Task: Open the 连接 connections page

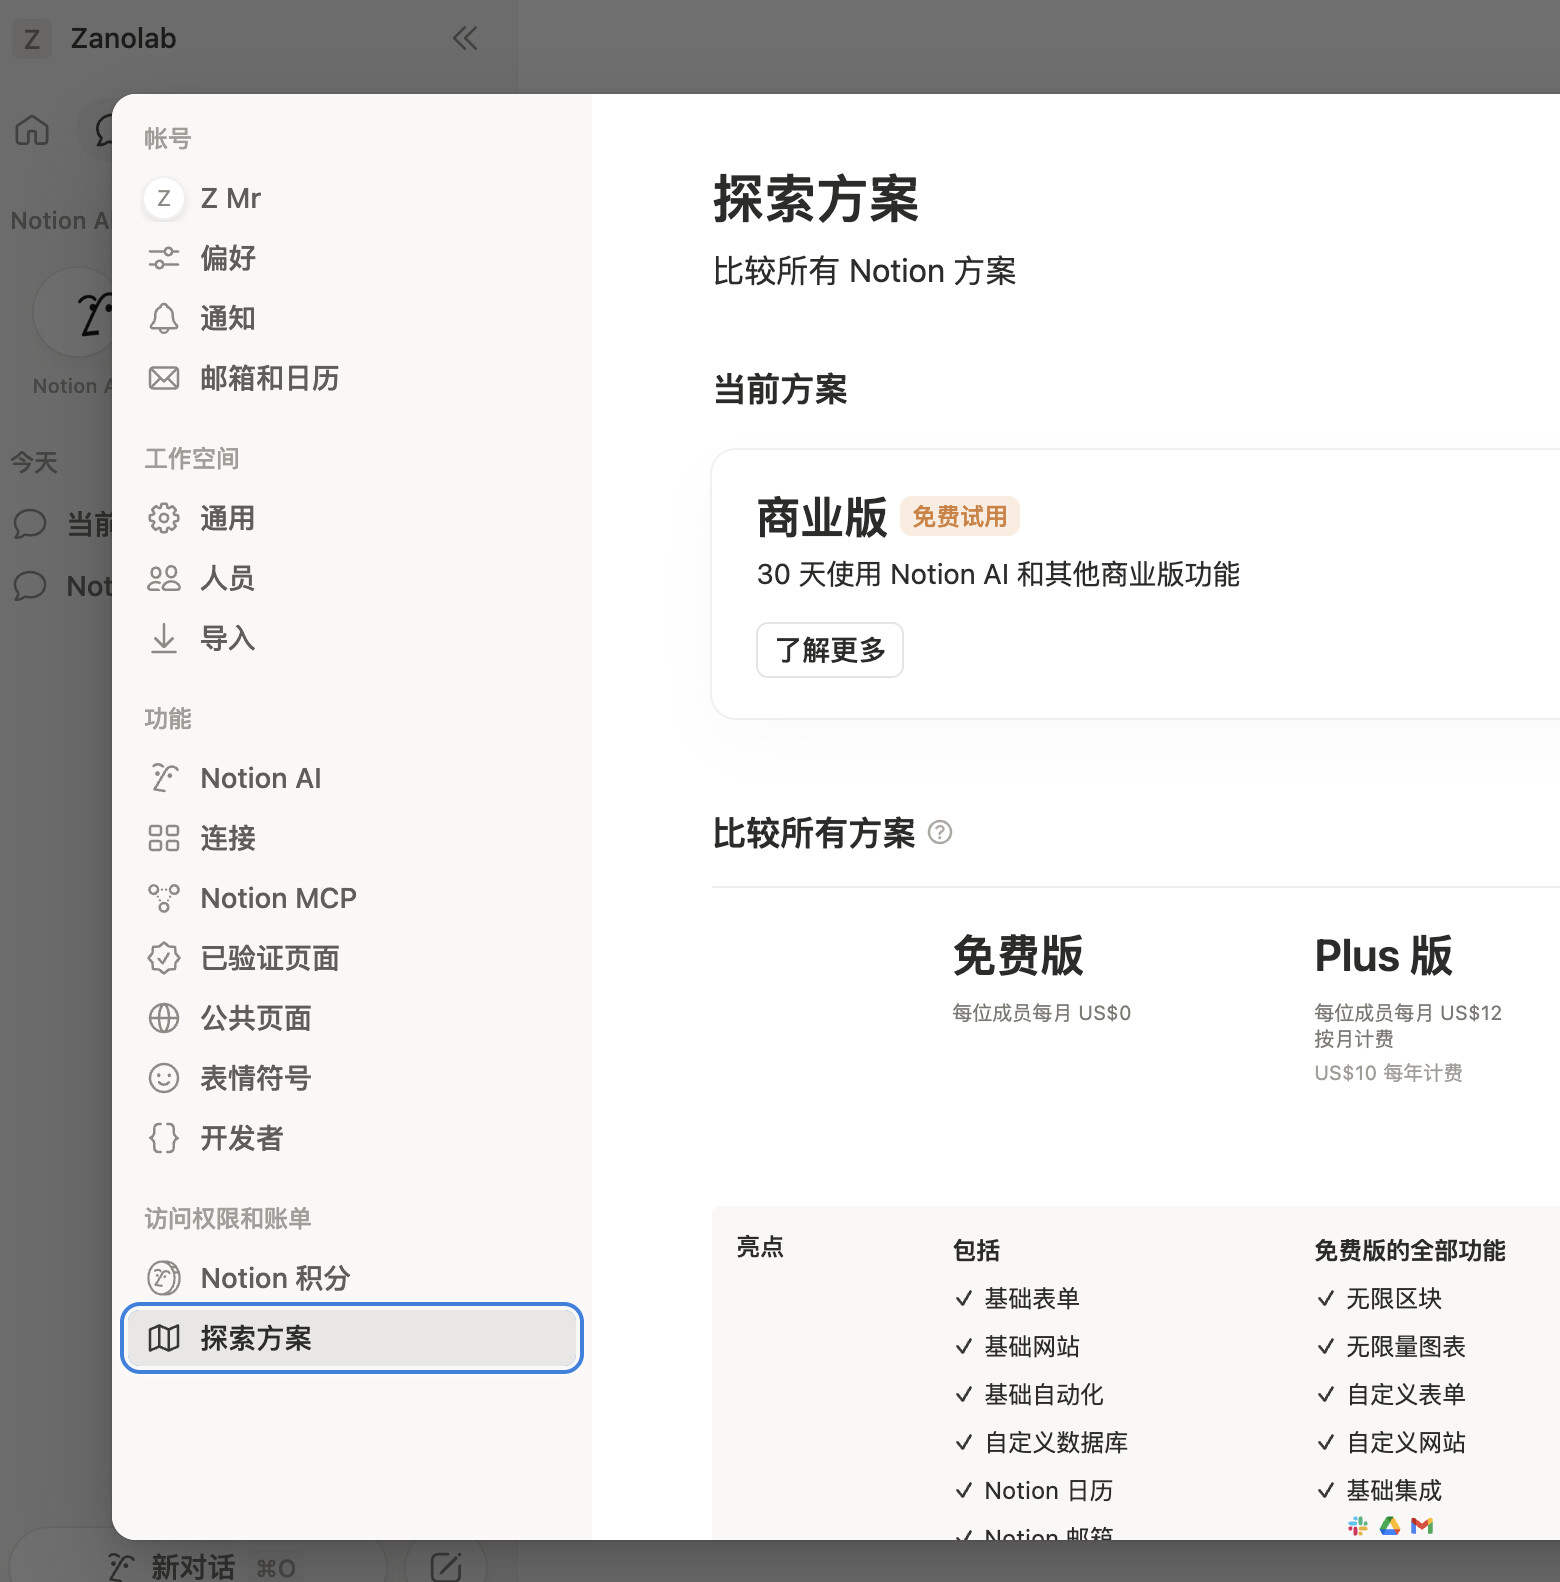Action: tap(352, 838)
